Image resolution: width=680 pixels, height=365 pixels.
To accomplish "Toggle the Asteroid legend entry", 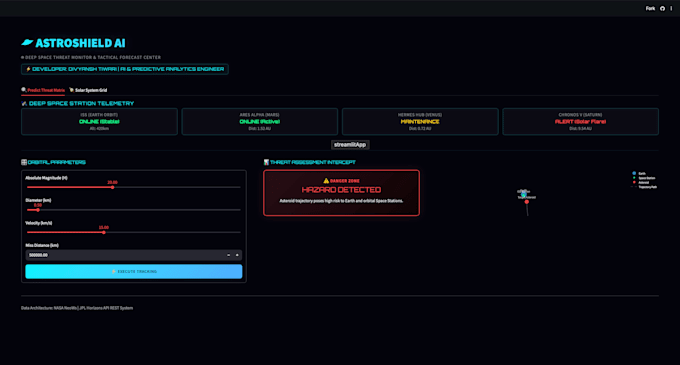I will pos(641,182).
